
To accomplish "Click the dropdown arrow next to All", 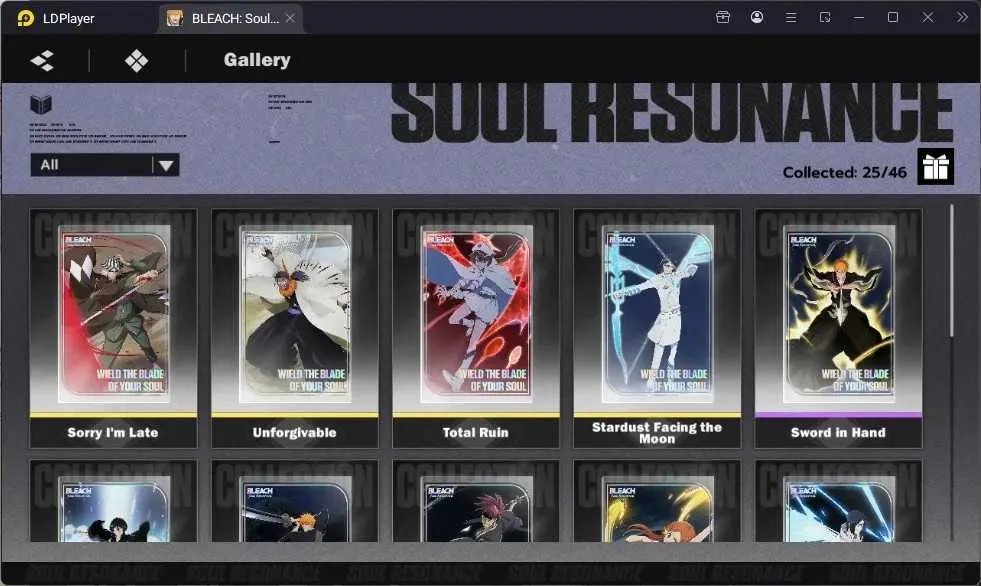I will [166, 165].
